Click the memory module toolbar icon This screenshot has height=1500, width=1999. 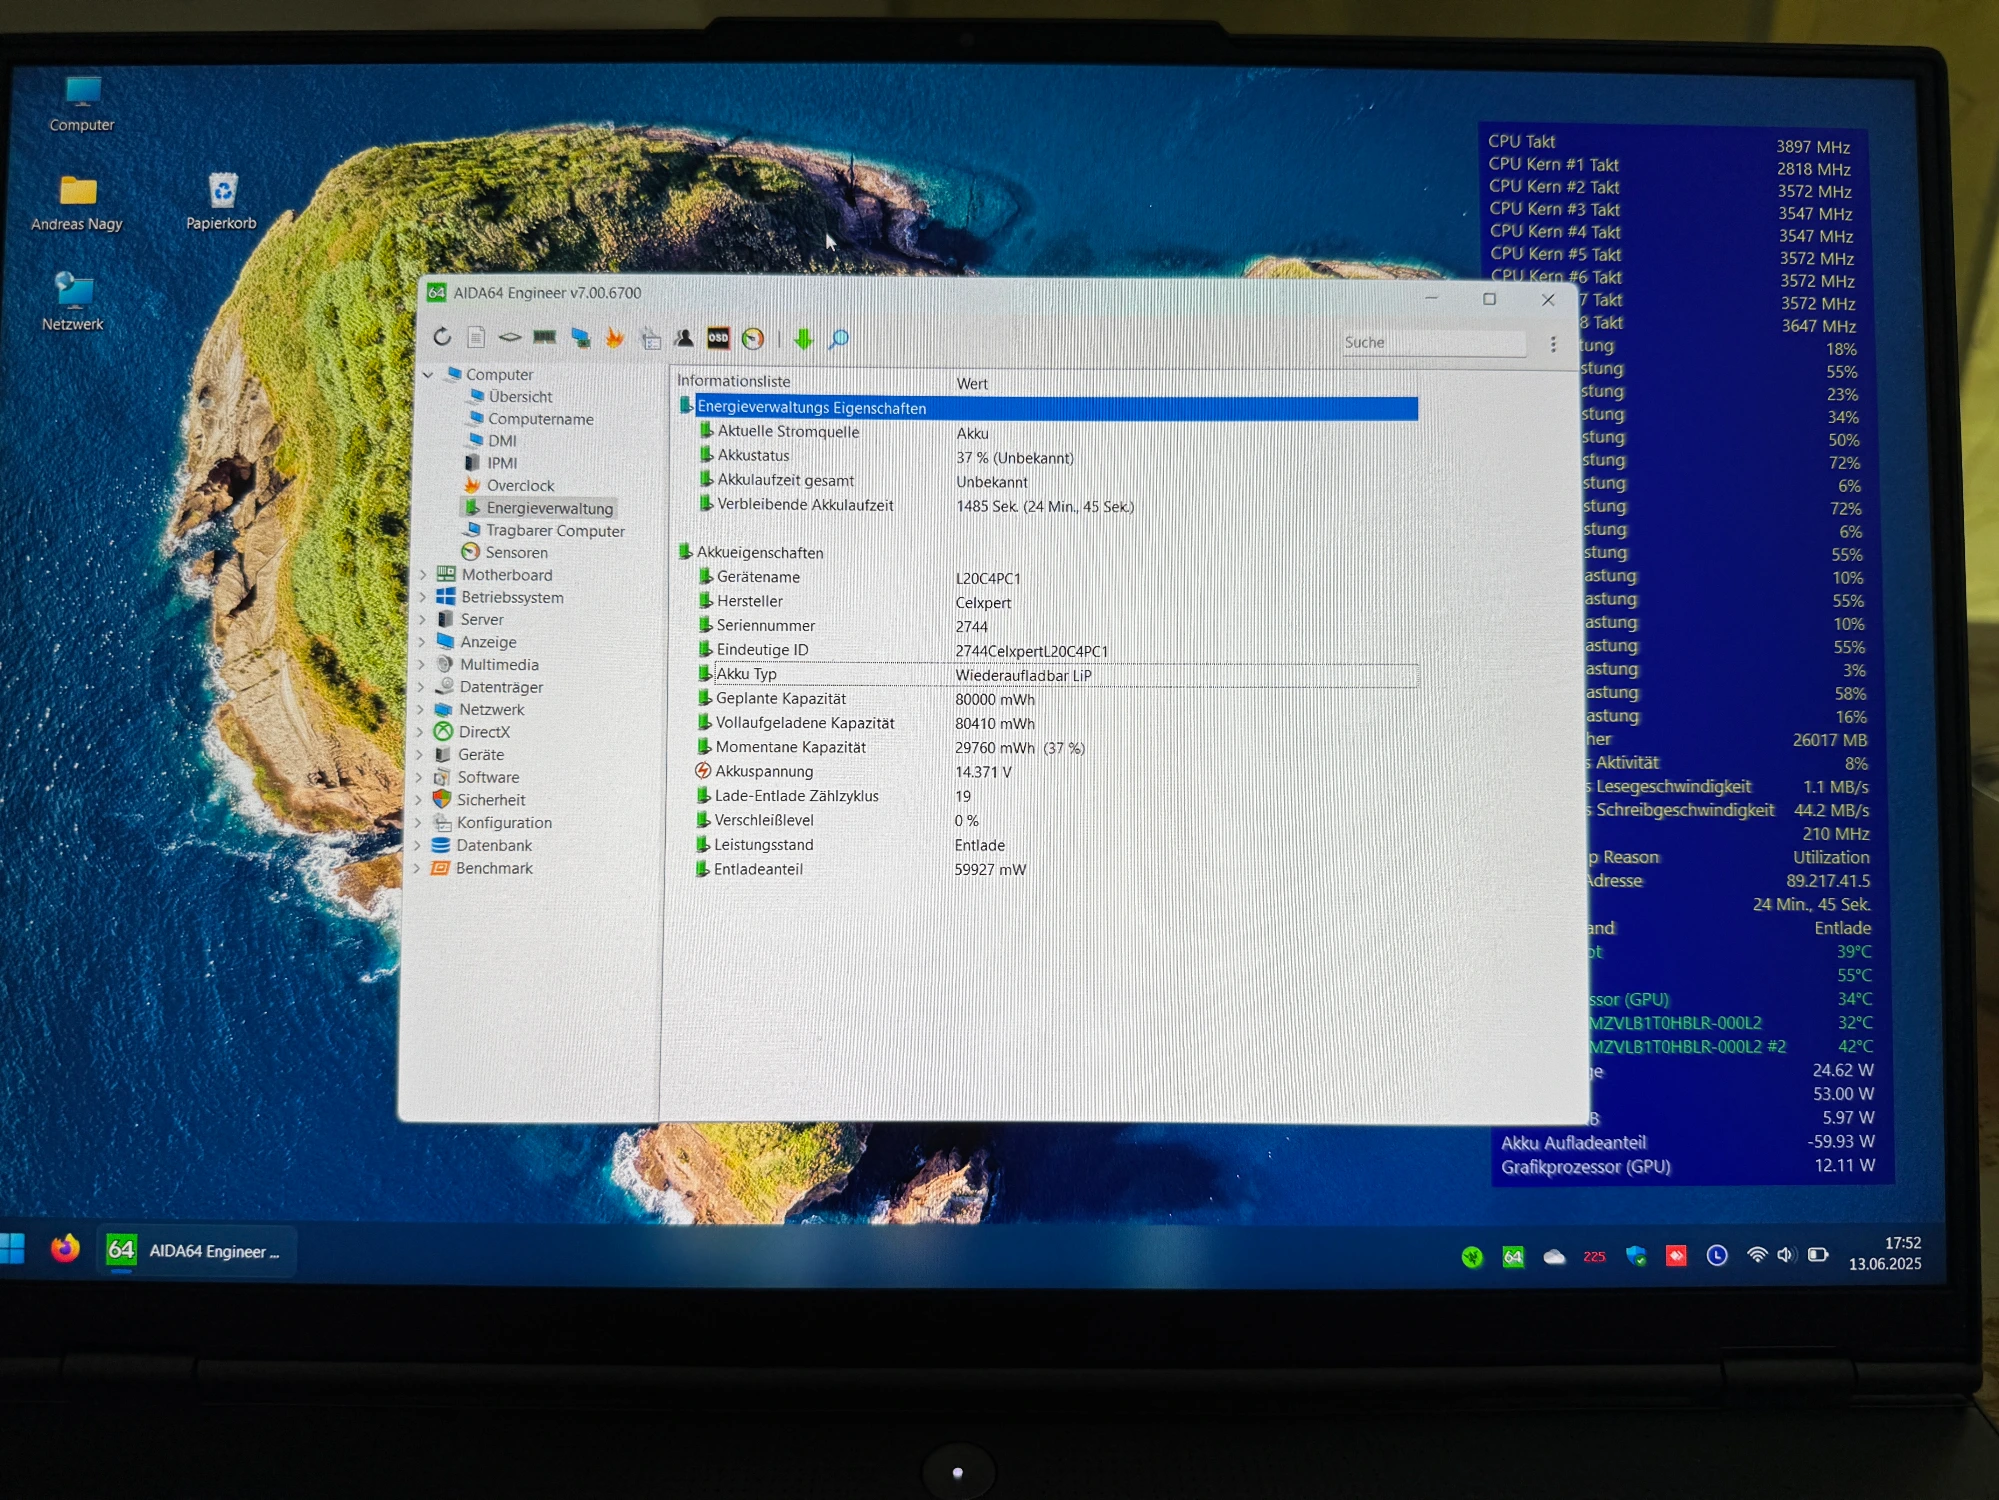[544, 337]
